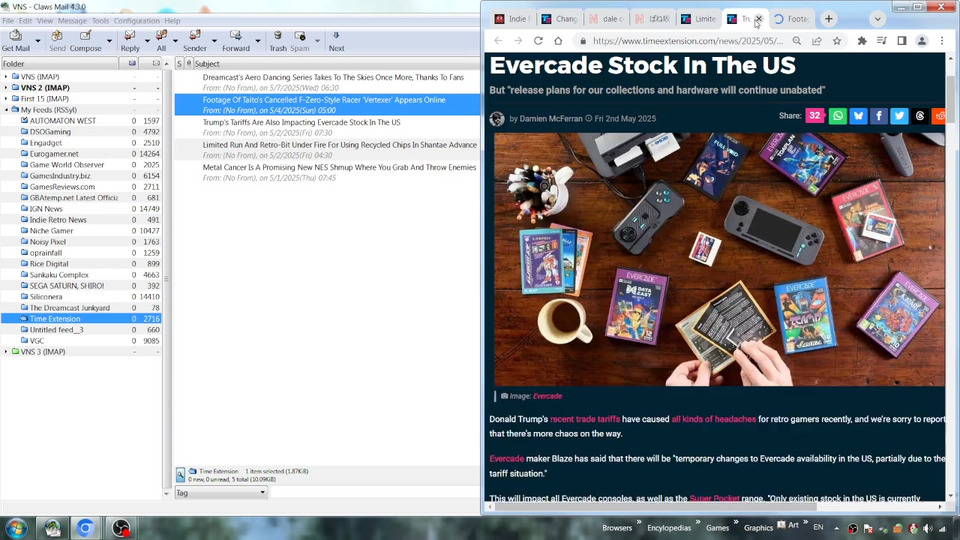This screenshot has width=960, height=540.
Task: Select Dreamcast's Aero Dancing Series message
Action: [327, 83]
